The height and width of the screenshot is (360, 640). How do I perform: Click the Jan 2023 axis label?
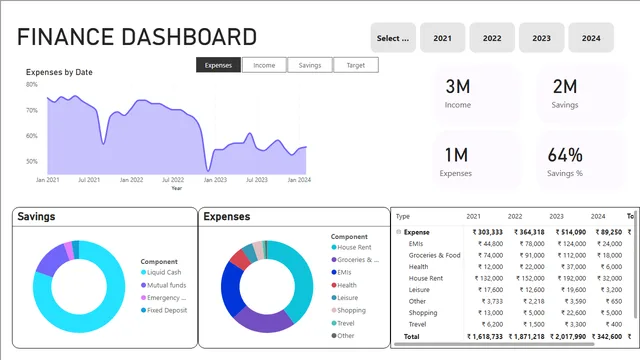click(x=215, y=180)
